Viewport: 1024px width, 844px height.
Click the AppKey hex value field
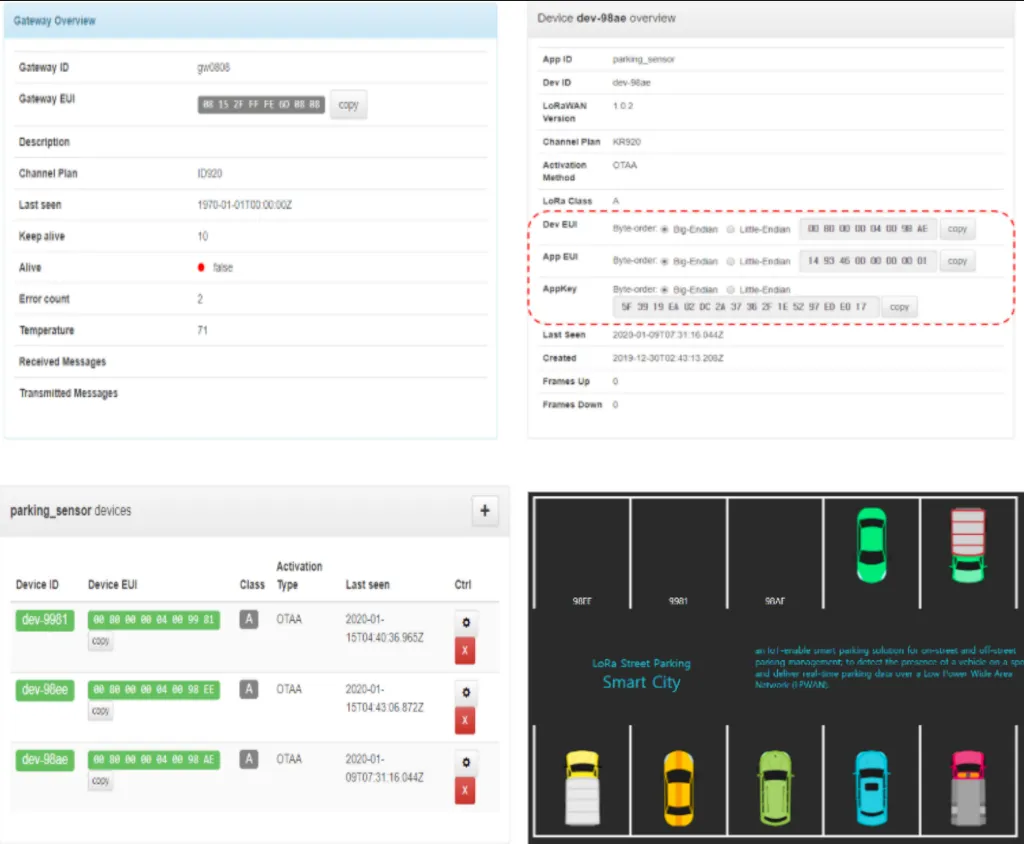(x=746, y=307)
